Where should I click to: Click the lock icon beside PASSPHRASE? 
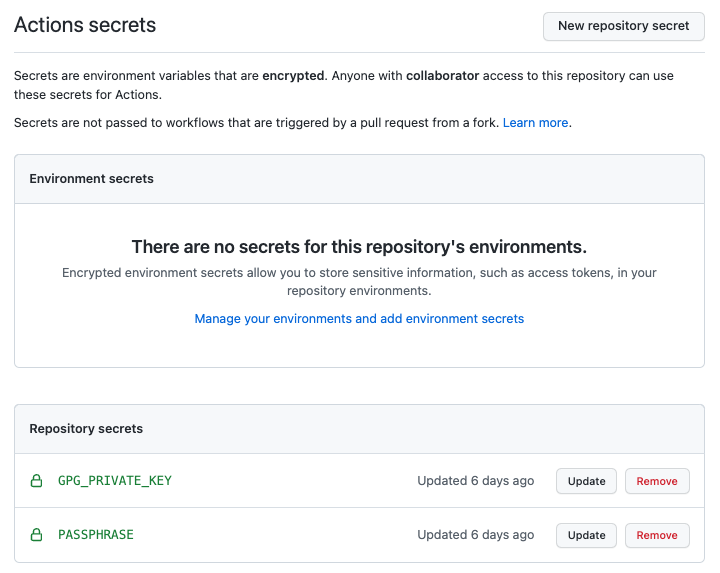pos(37,535)
